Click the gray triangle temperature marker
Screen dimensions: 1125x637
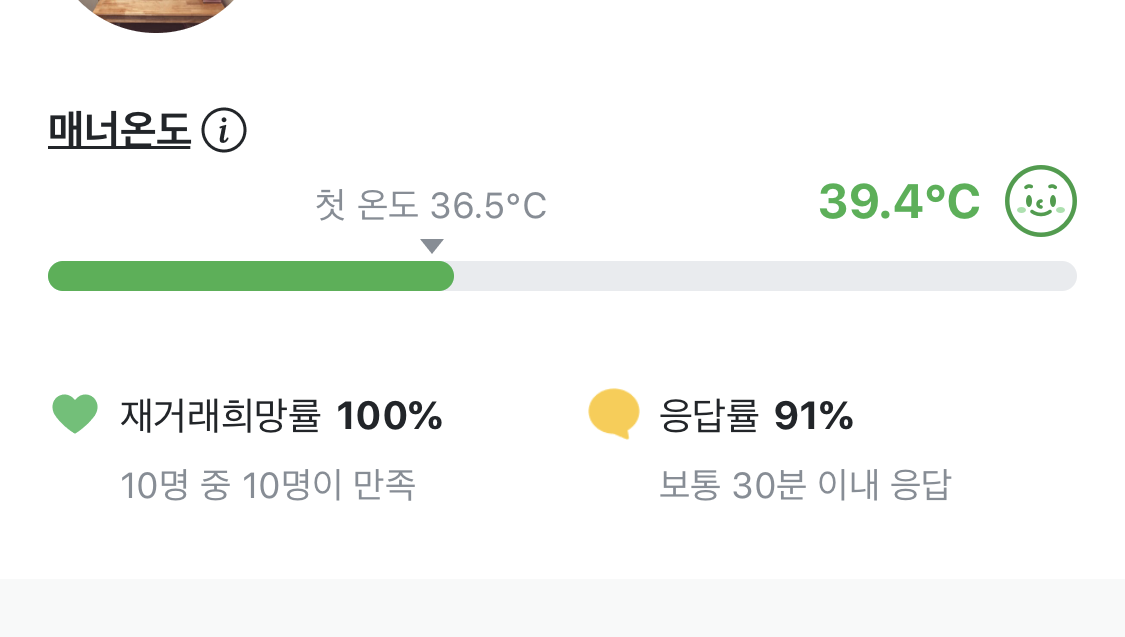click(432, 246)
